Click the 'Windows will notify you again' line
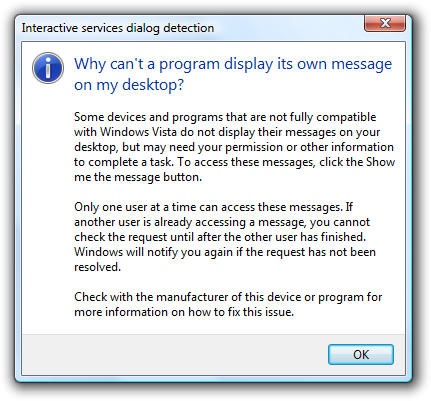This screenshot has width=431, height=401. point(225,252)
